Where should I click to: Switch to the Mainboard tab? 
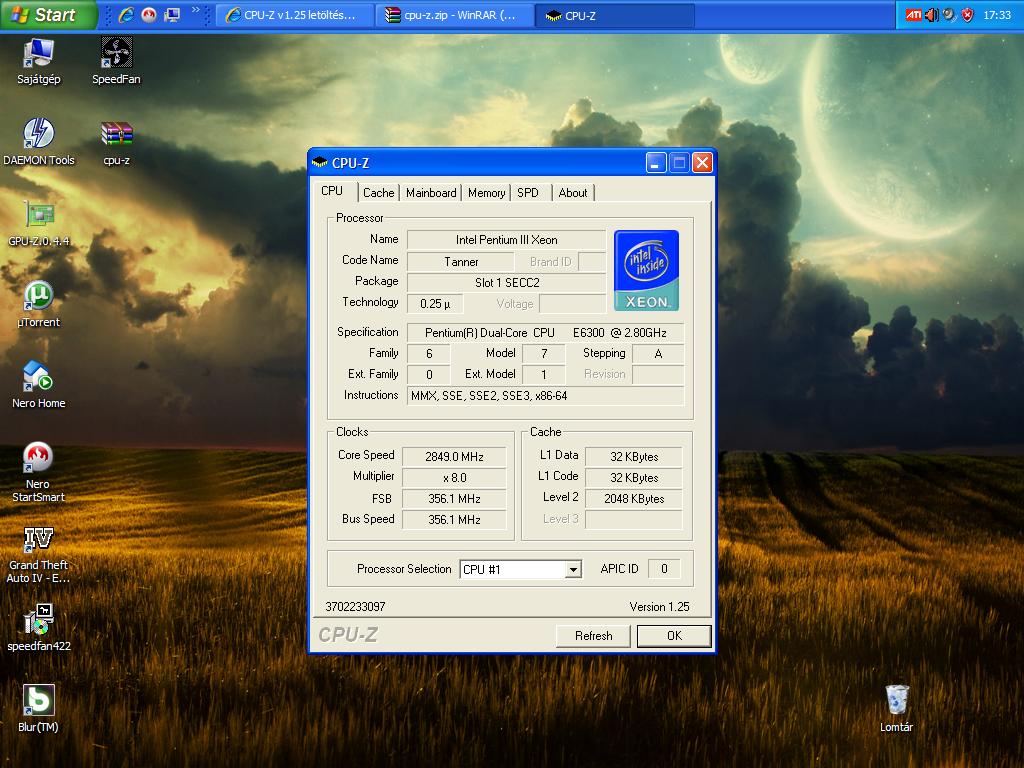[x=431, y=193]
